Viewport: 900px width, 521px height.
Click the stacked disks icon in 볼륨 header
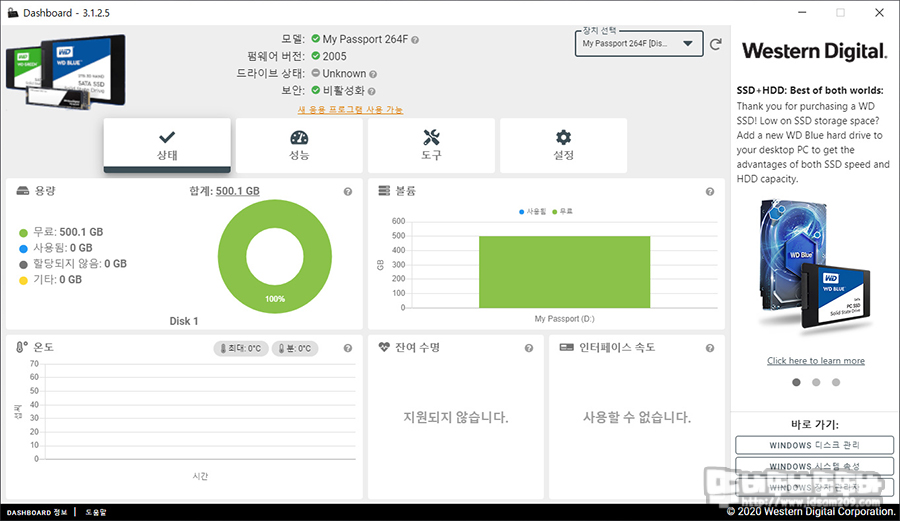click(x=384, y=190)
